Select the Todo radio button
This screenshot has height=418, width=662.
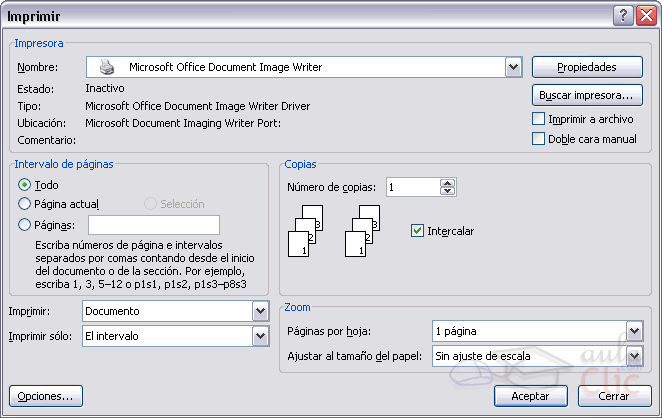tap(25, 185)
